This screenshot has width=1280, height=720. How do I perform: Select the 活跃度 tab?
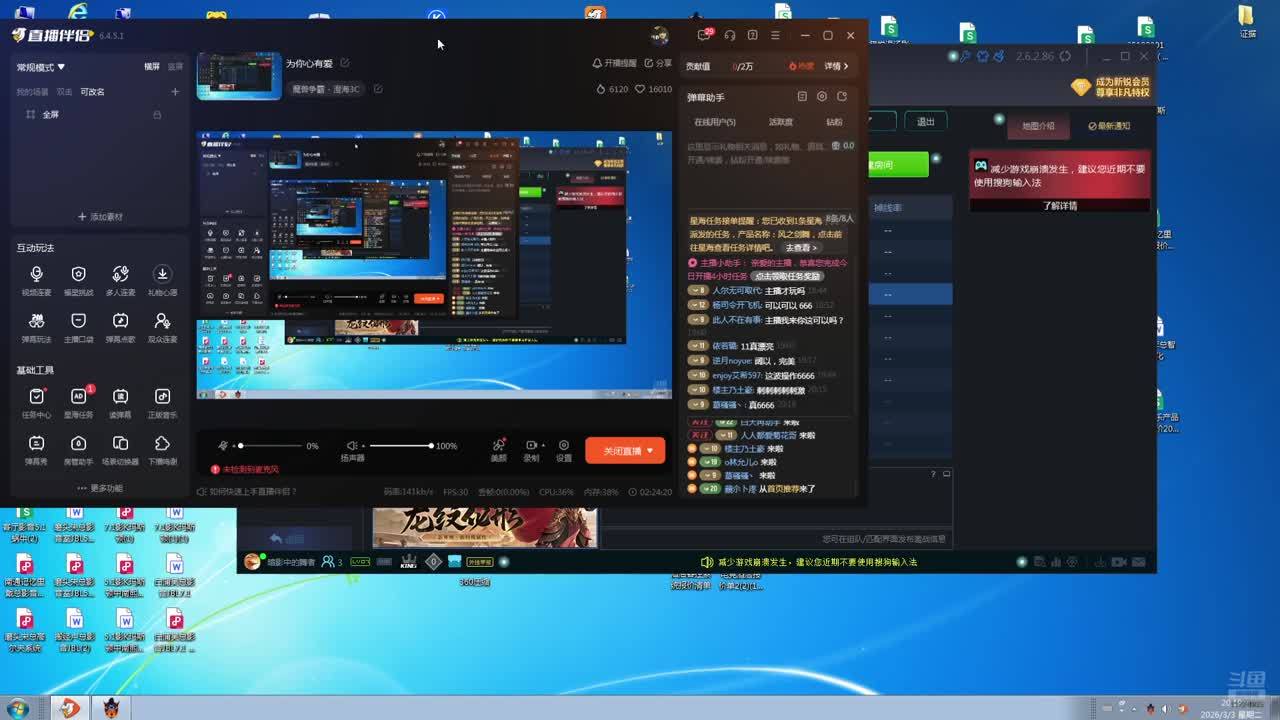[780, 122]
